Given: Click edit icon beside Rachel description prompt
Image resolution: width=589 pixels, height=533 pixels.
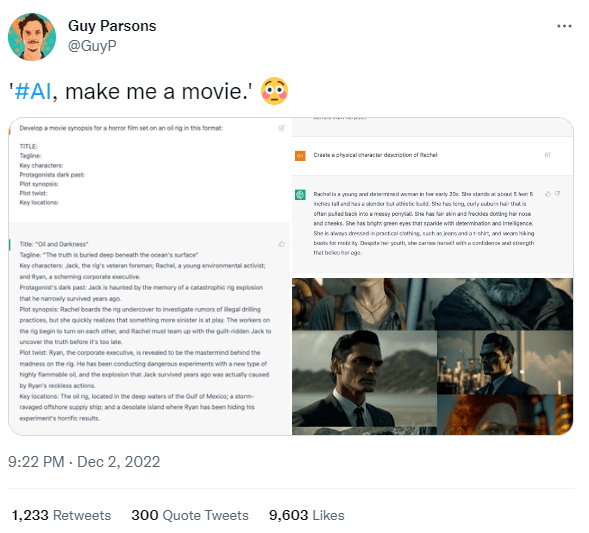Looking at the screenshot, I should (x=547, y=155).
